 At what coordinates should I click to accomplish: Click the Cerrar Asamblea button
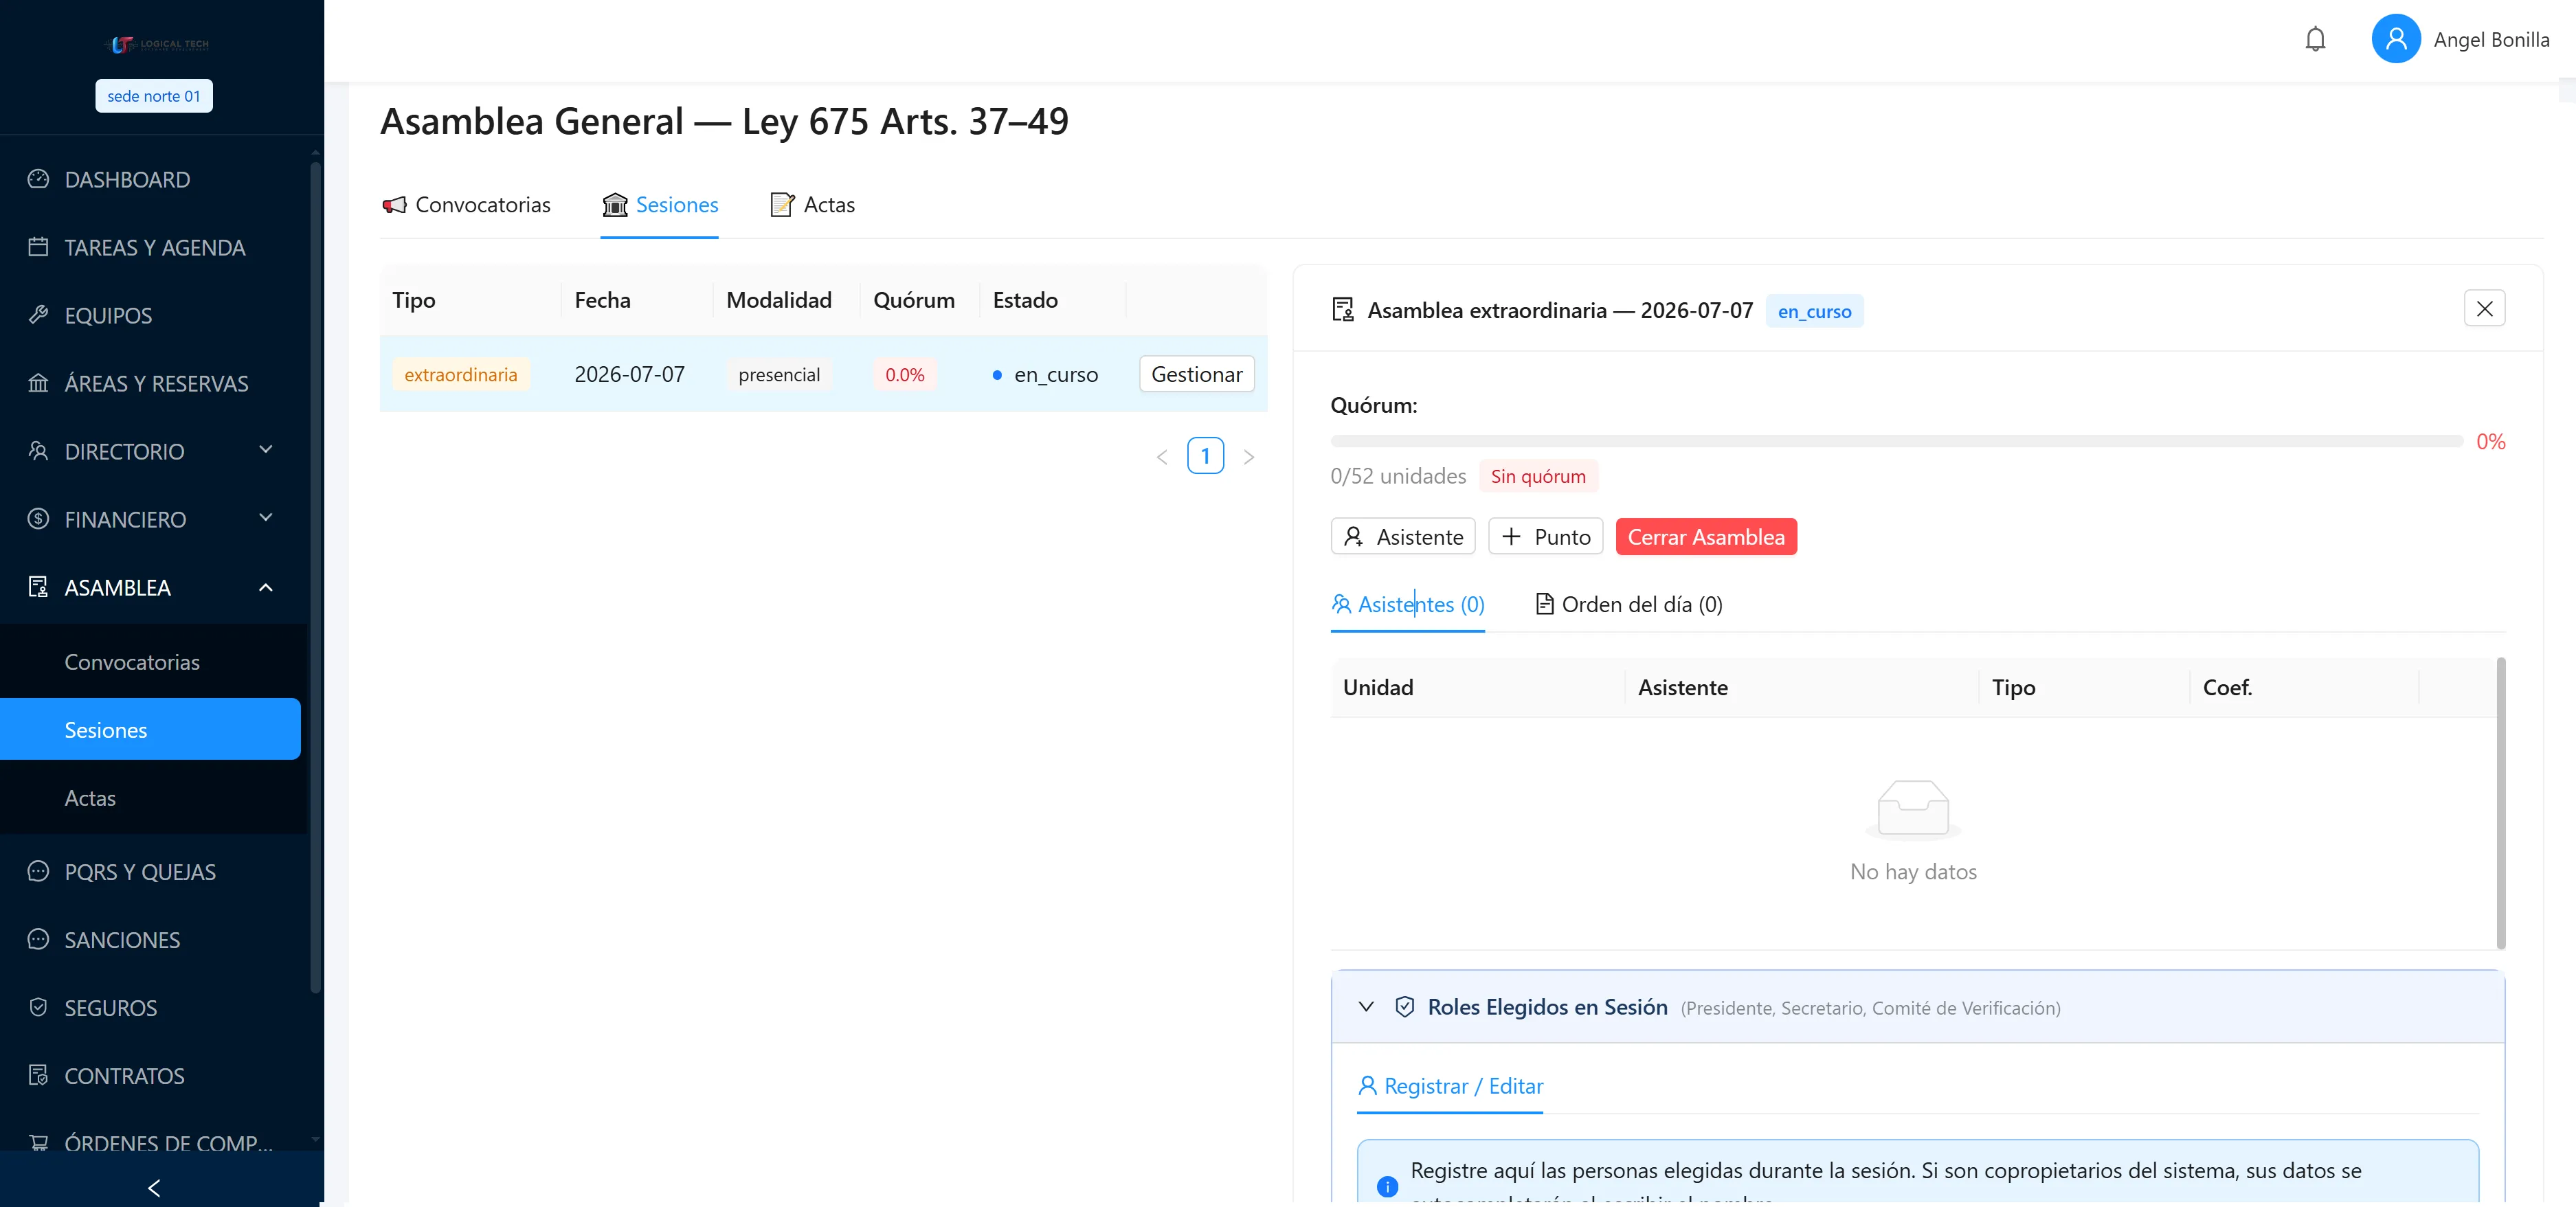point(1705,537)
